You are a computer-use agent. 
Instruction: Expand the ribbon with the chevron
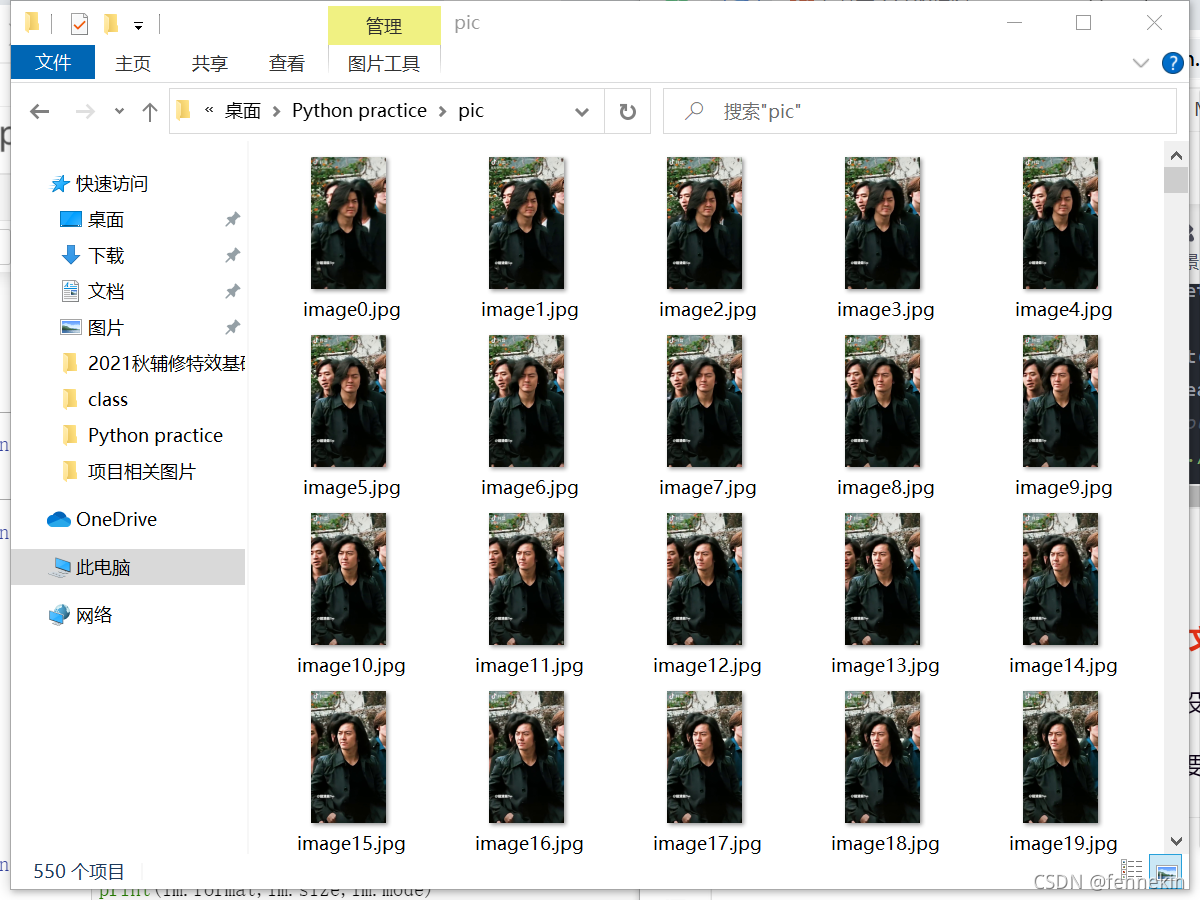pyautogui.click(x=1141, y=63)
